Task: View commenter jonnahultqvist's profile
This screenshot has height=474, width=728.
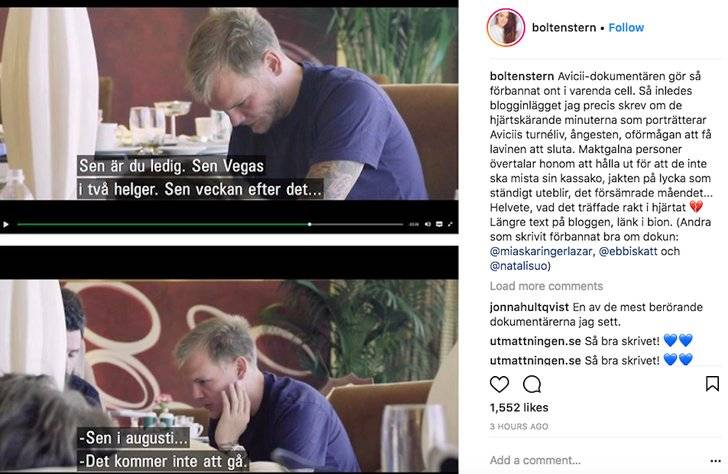Action: (x=529, y=307)
